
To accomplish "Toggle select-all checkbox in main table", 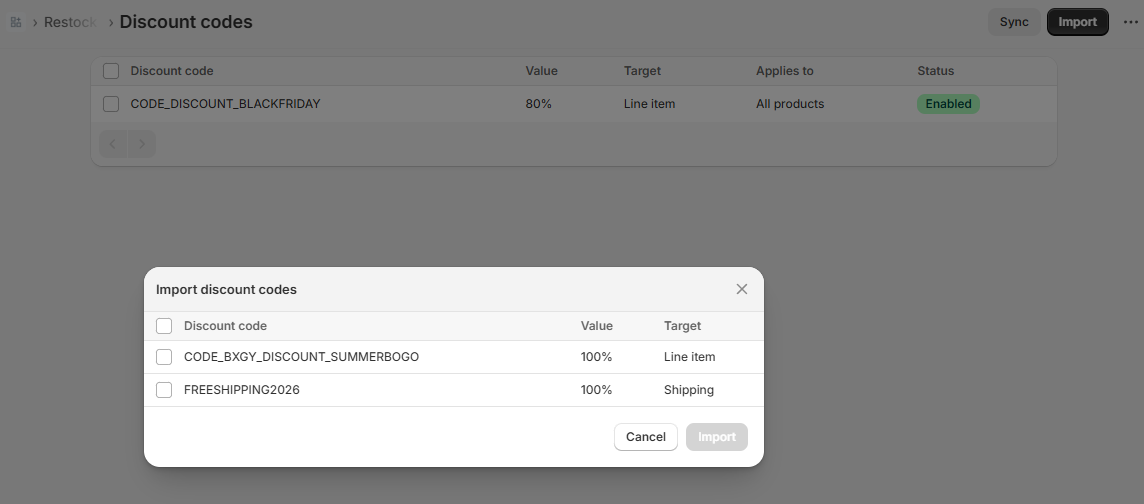I will point(111,71).
